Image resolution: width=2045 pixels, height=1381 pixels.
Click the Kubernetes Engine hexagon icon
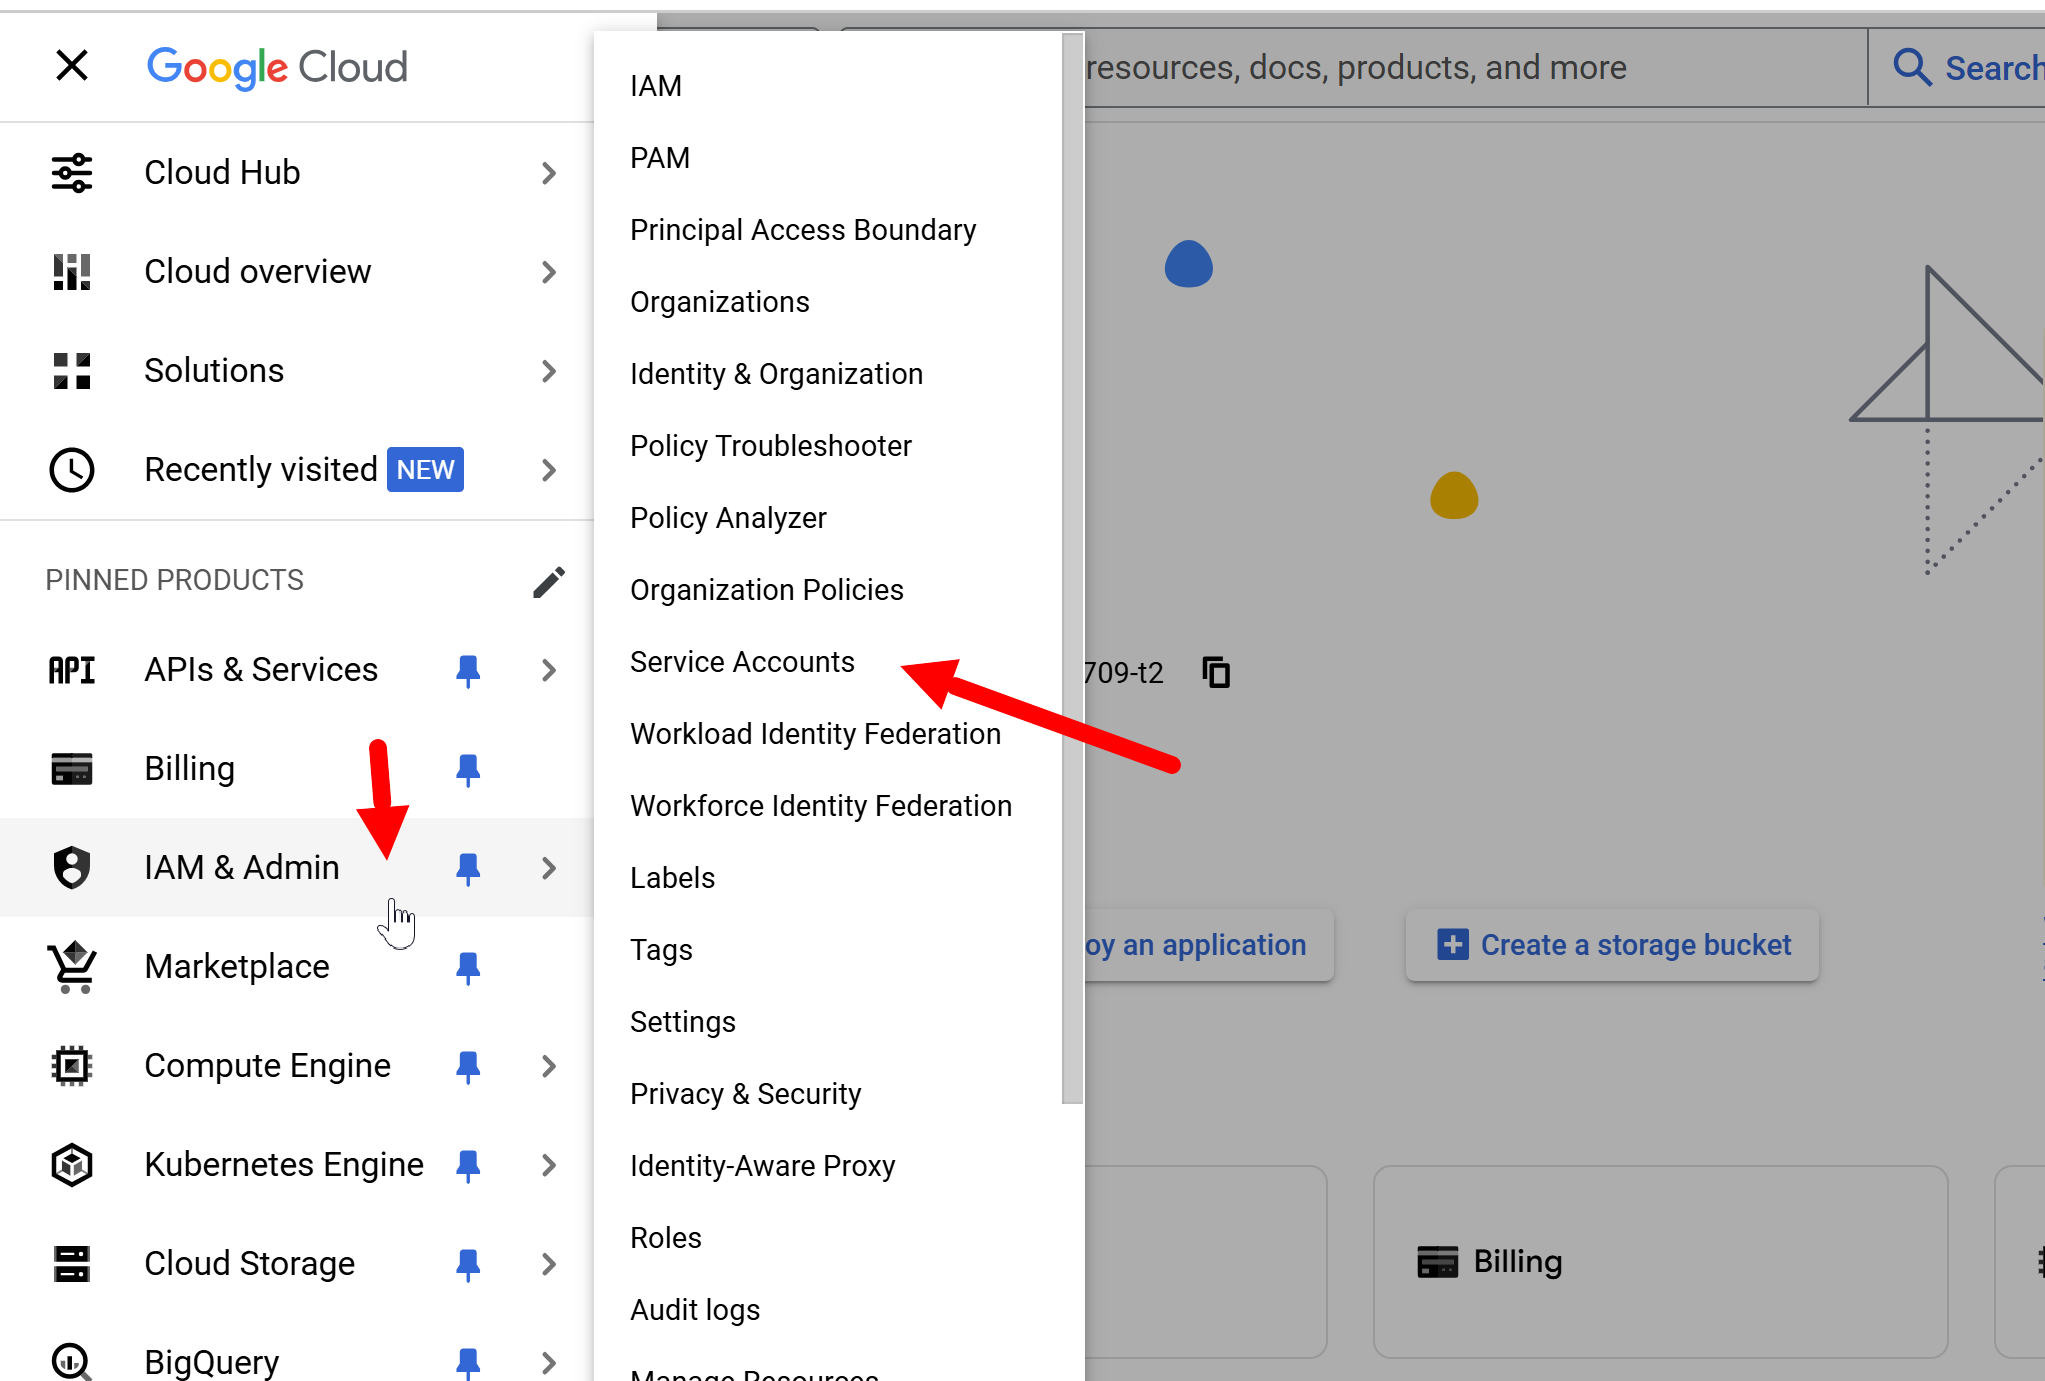72,1165
